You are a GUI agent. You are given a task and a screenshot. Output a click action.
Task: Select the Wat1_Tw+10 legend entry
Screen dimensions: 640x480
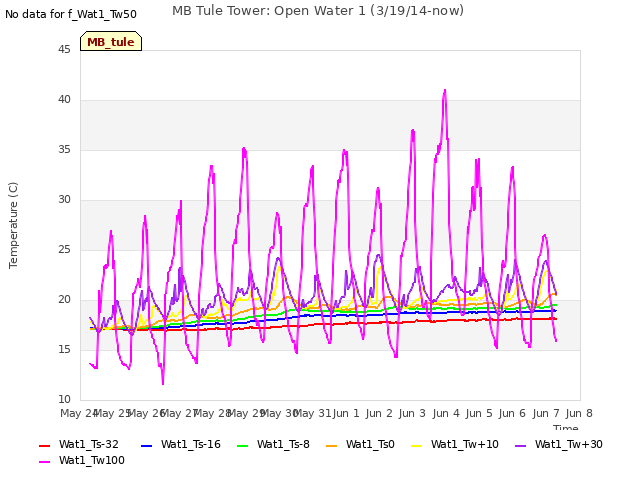point(455,444)
